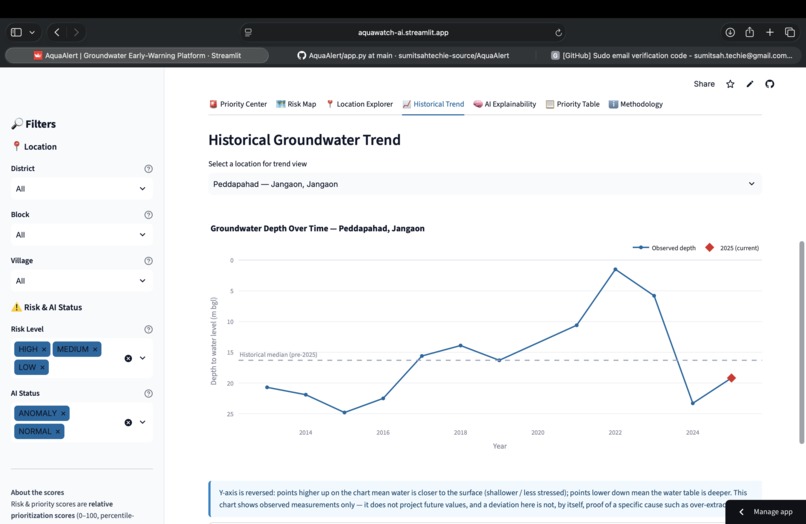Click the About the scores text
This screenshot has height=524, width=806.
pos(38,492)
